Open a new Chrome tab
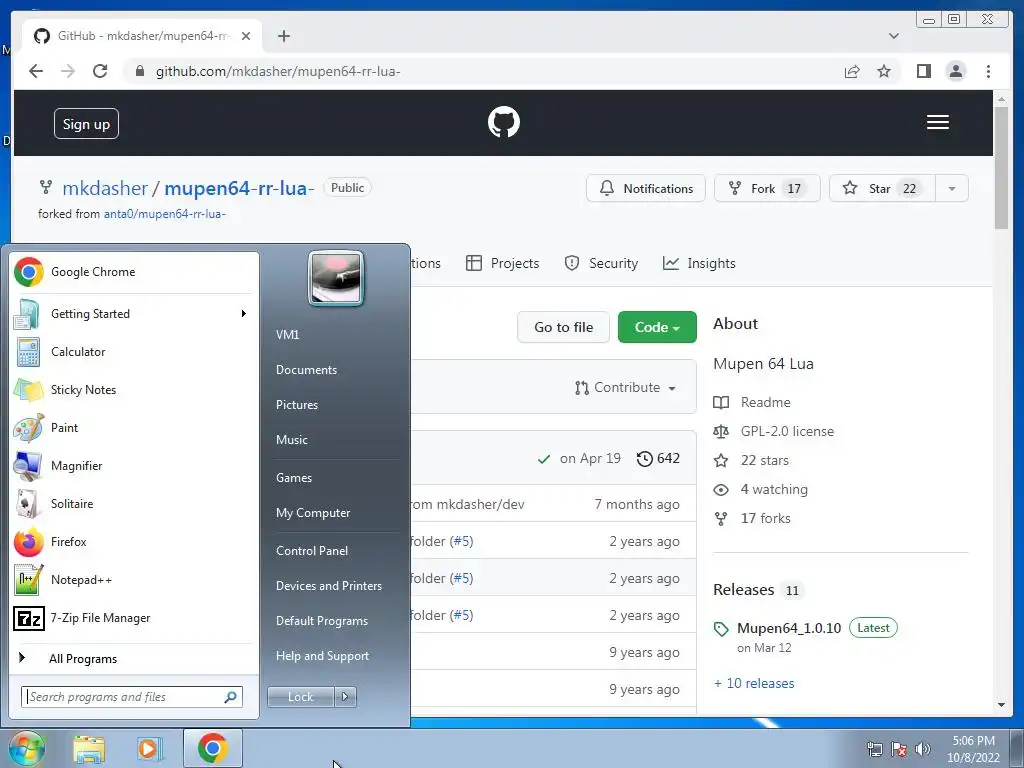Image resolution: width=1024 pixels, height=768 pixels. 283,36
